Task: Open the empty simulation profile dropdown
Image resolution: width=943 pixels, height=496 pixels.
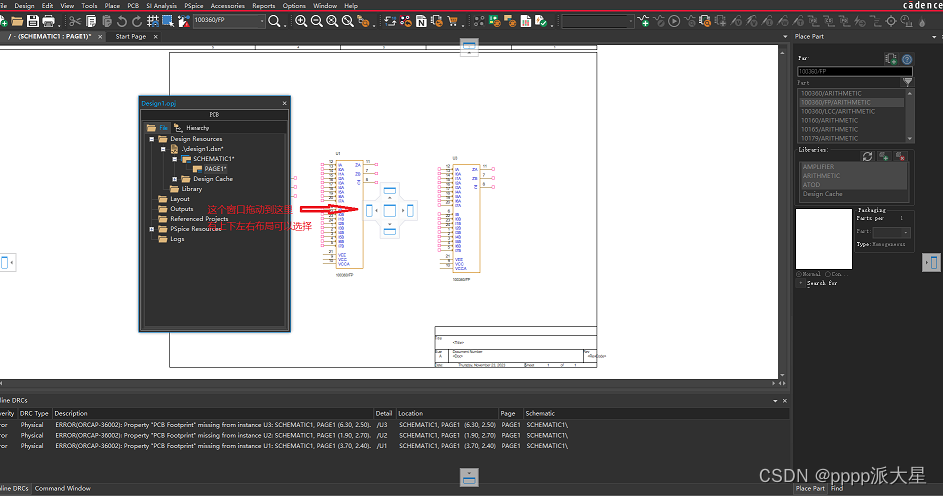Action: pos(630,22)
